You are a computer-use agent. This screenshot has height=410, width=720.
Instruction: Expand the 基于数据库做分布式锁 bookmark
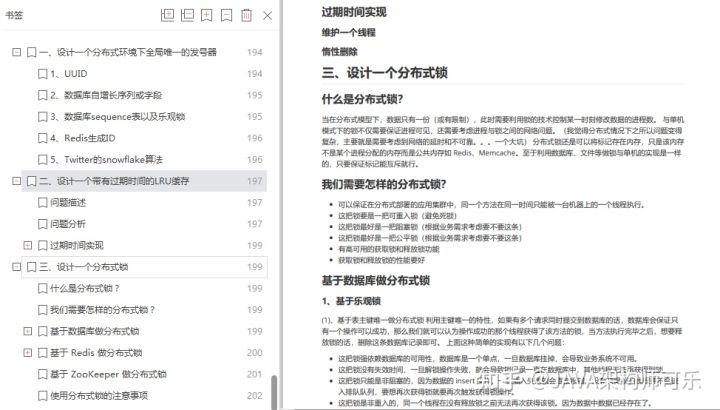point(28,331)
